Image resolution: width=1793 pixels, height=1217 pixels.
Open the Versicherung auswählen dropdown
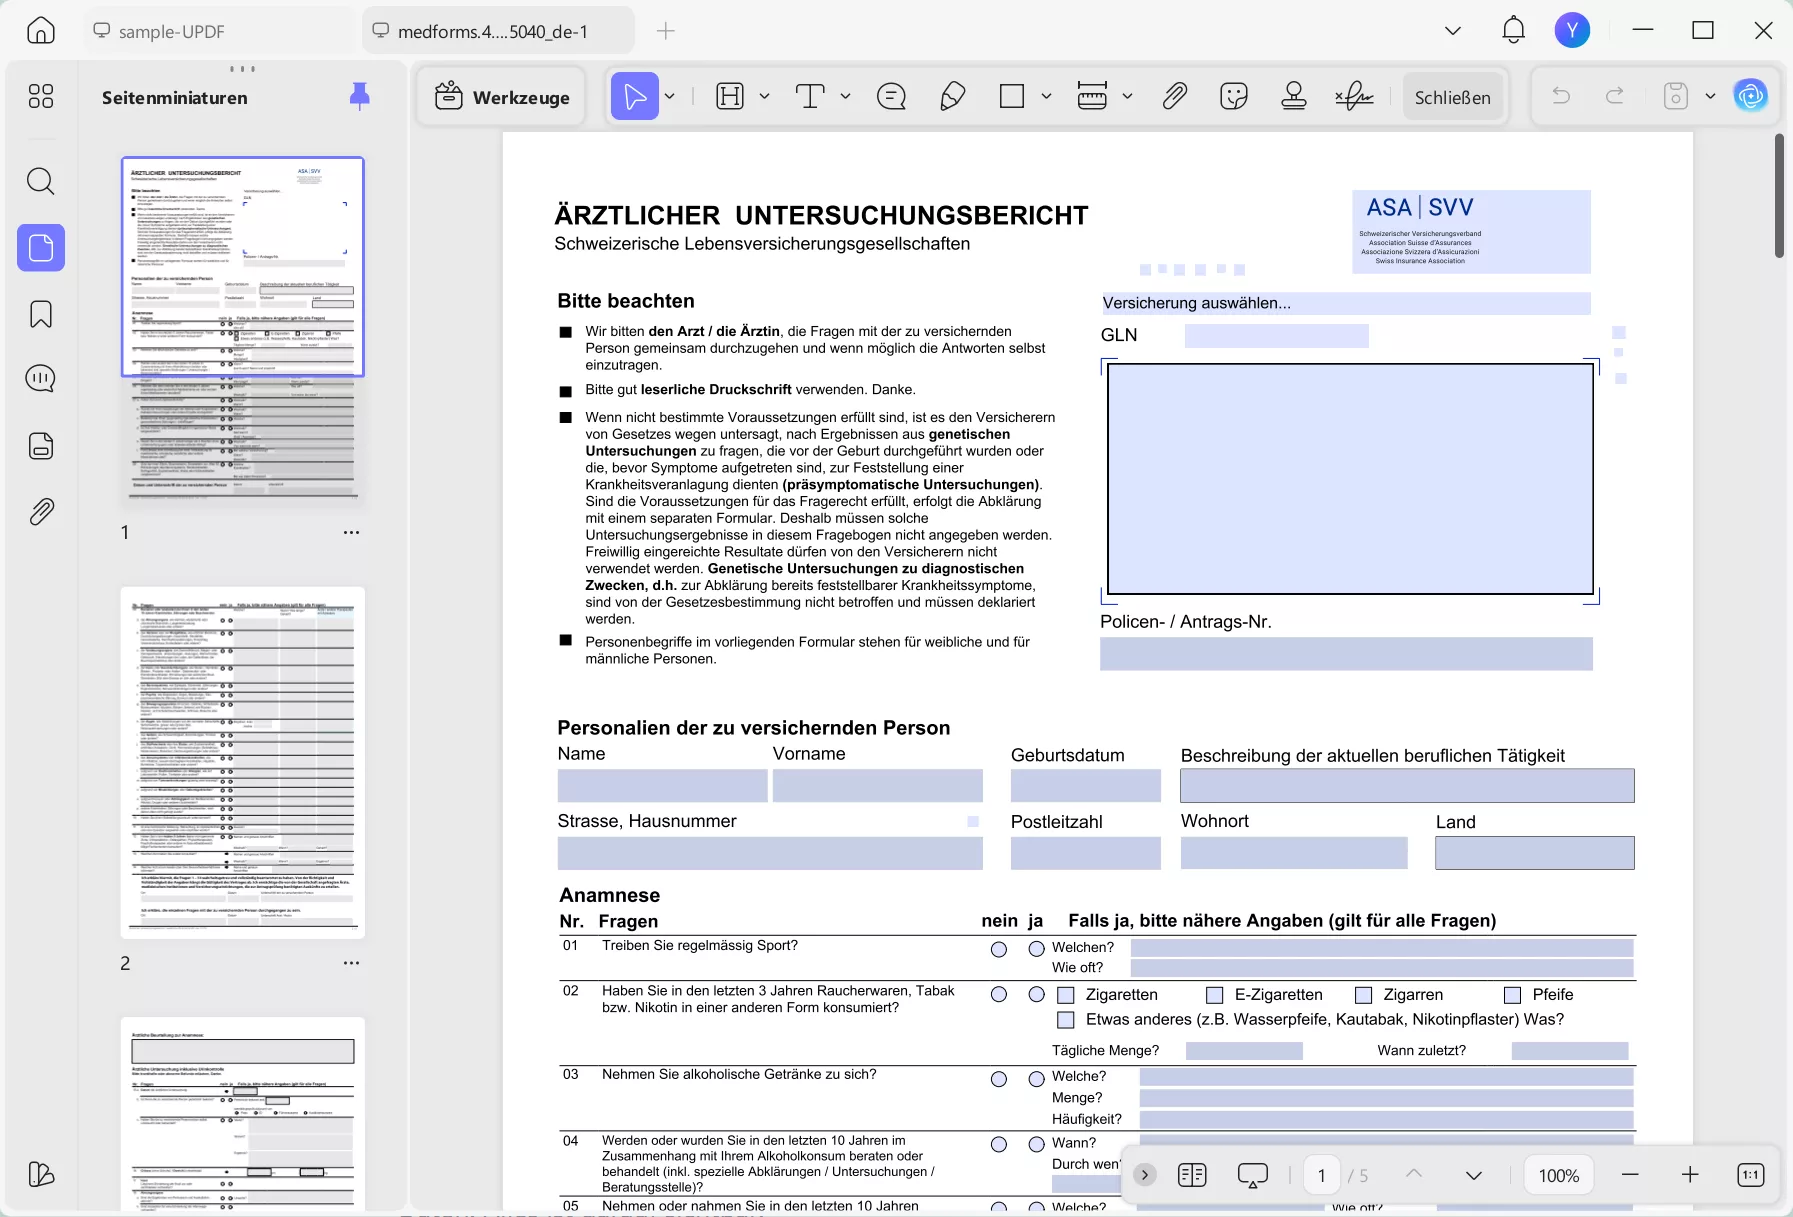[x=1345, y=303]
